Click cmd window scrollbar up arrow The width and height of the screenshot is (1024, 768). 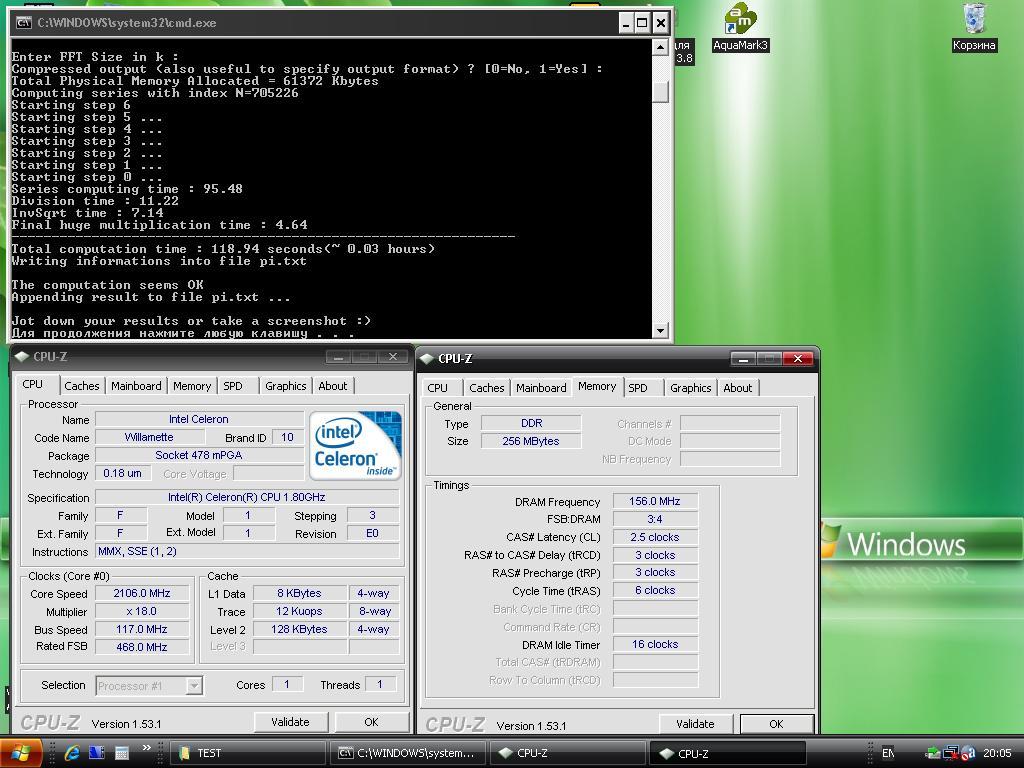pos(660,47)
